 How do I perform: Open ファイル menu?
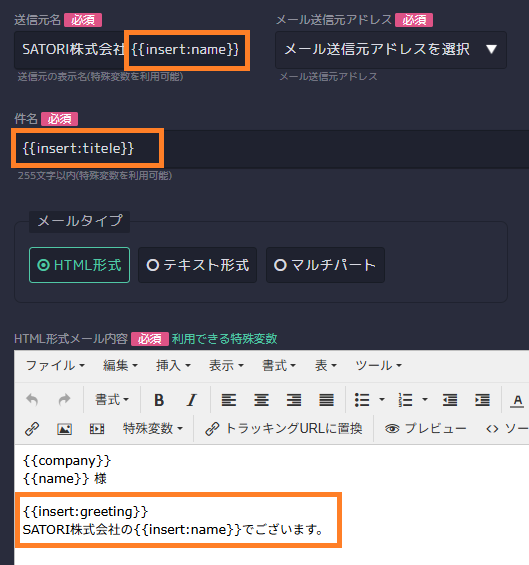tap(55, 365)
